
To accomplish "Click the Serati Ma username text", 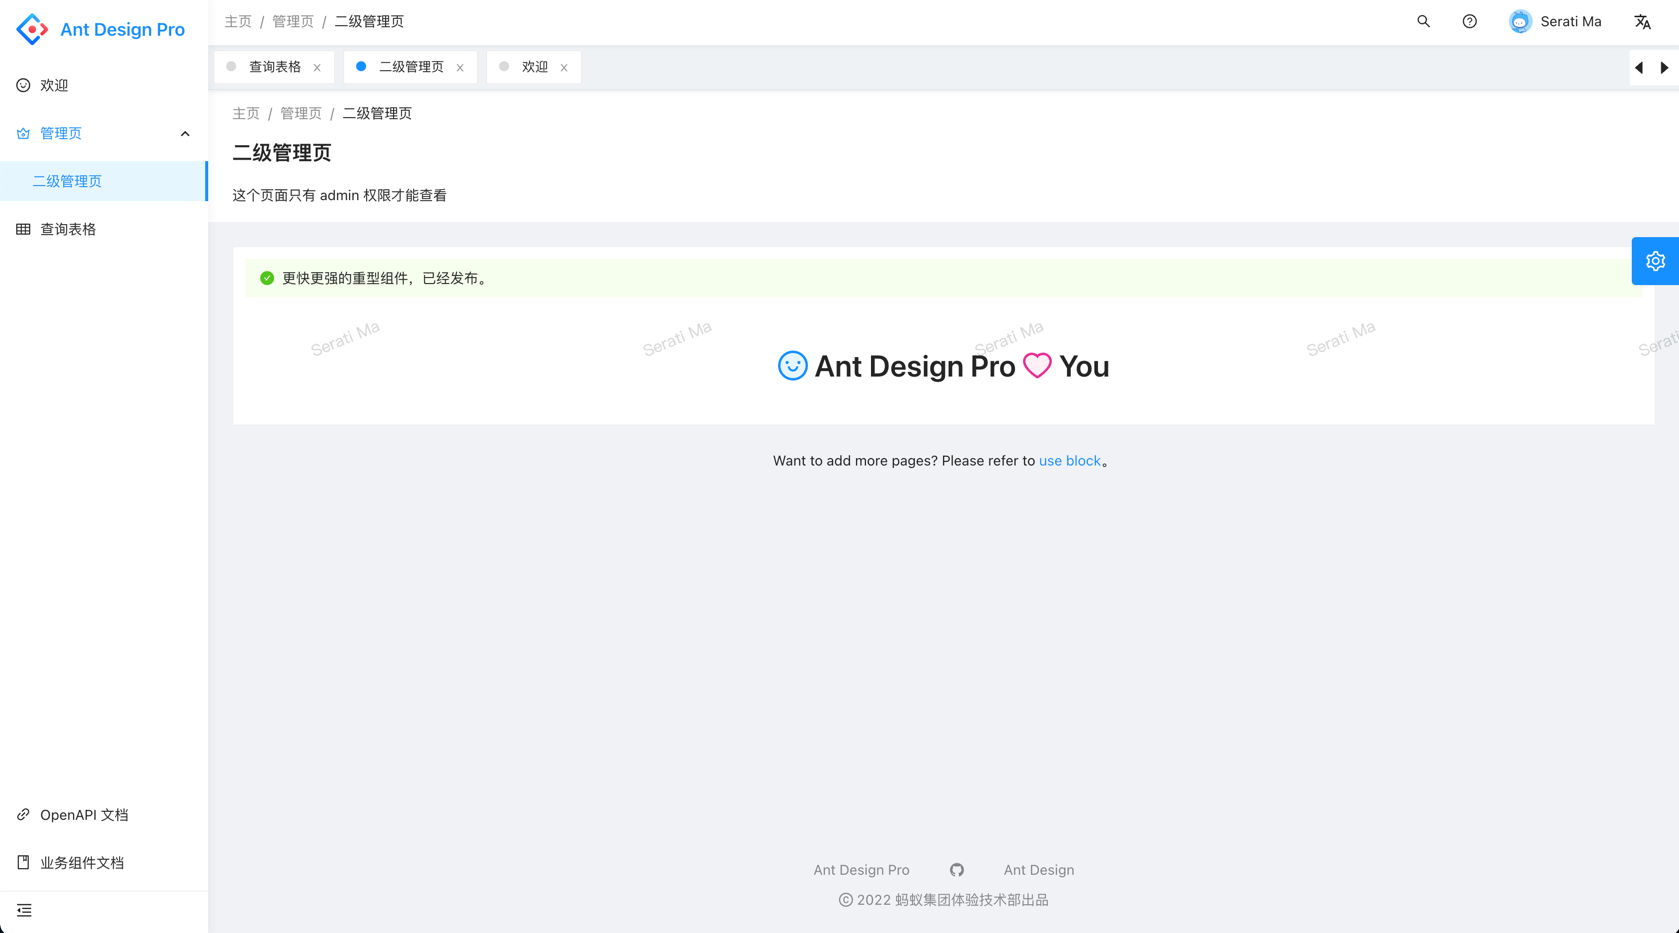I will click(1570, 21).
